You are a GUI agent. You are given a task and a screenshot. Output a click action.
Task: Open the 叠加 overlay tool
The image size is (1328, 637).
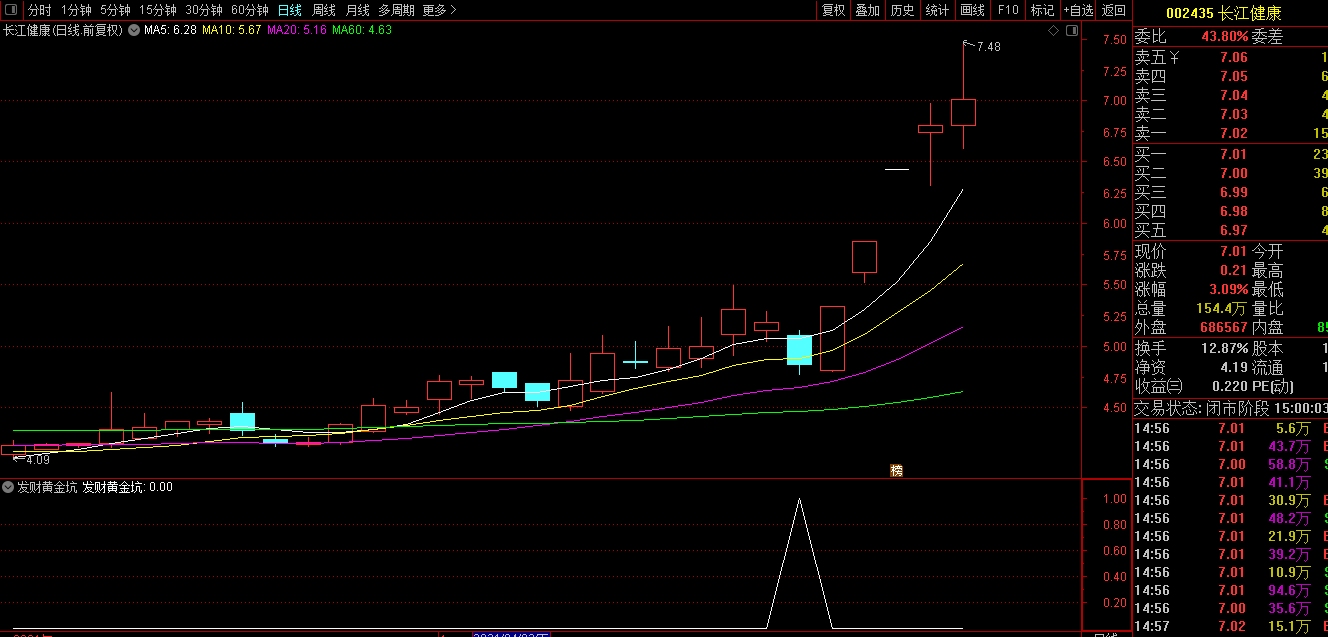coord(867,10)
